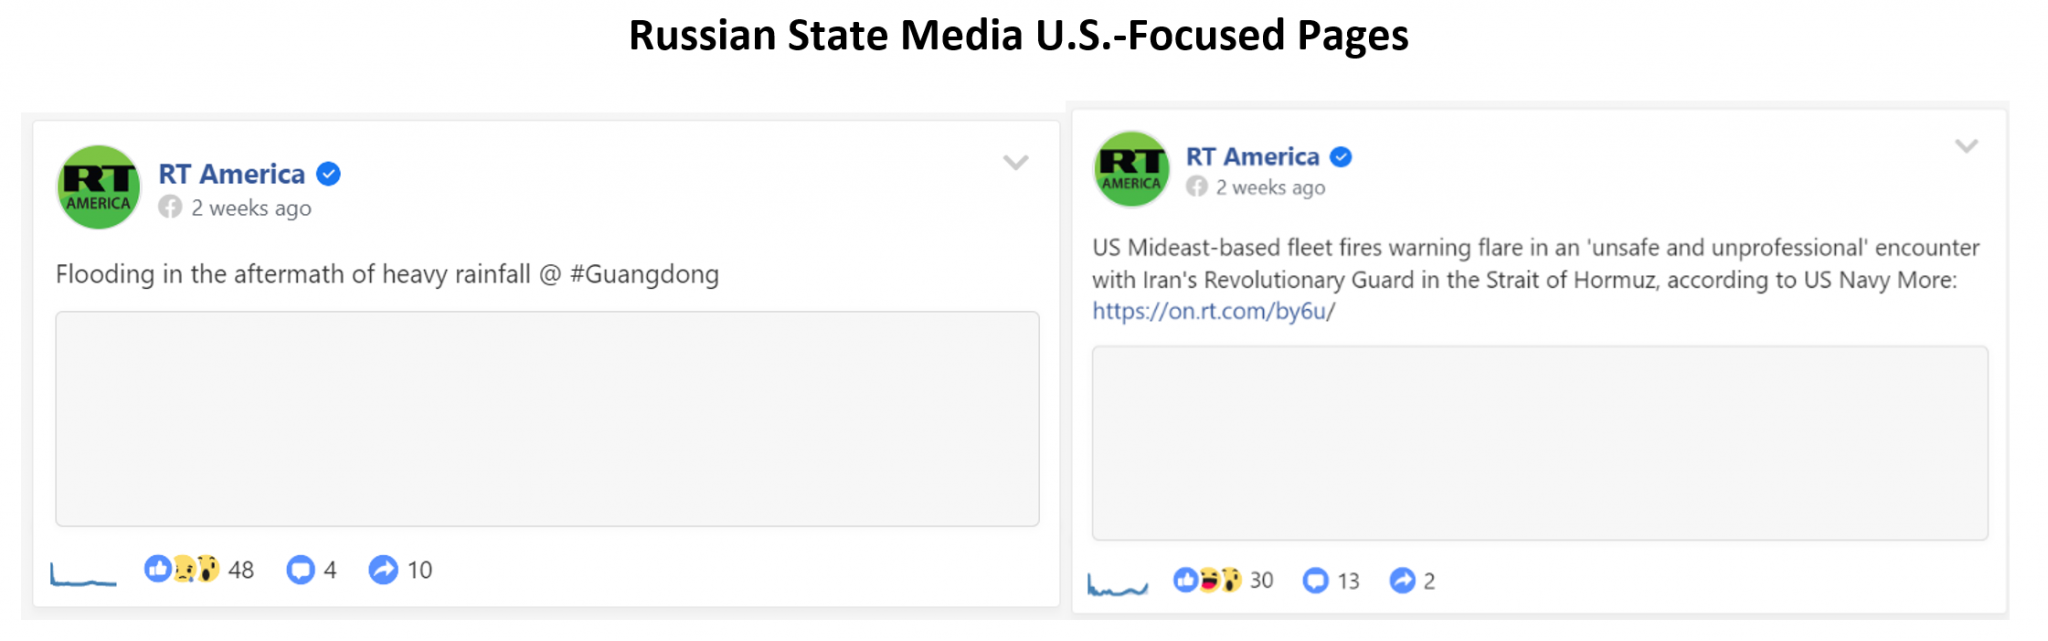Click RT America logo on left post

[98, 187]
